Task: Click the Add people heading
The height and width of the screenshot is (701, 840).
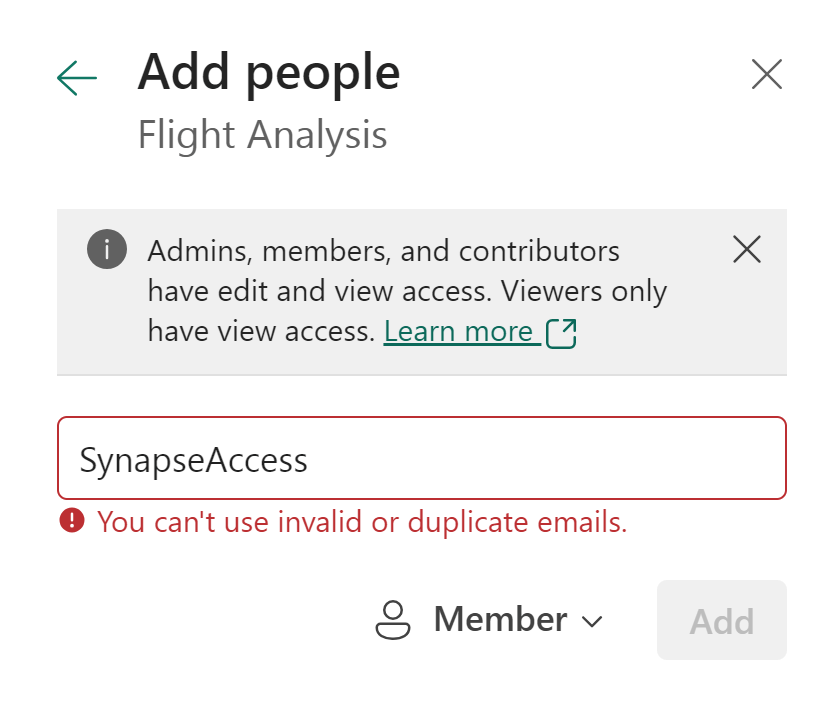Action: 268,72
